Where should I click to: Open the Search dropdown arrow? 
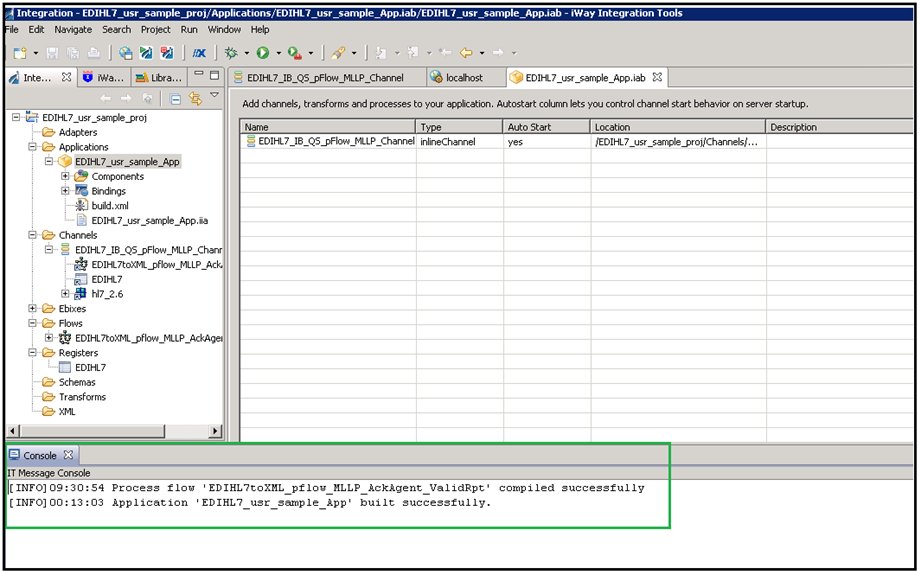coord(353,53)
